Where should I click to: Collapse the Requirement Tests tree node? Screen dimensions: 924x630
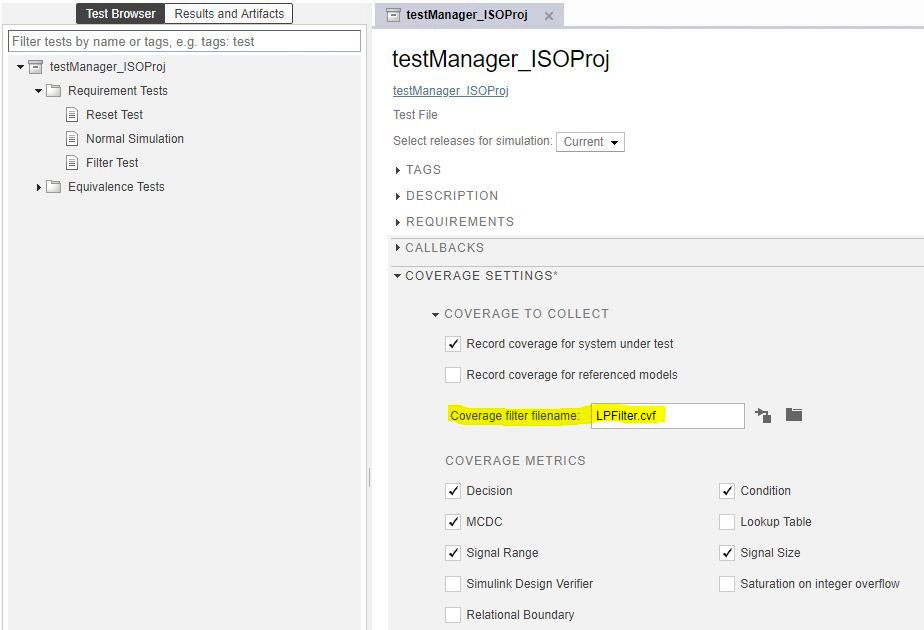click(37, 90)
